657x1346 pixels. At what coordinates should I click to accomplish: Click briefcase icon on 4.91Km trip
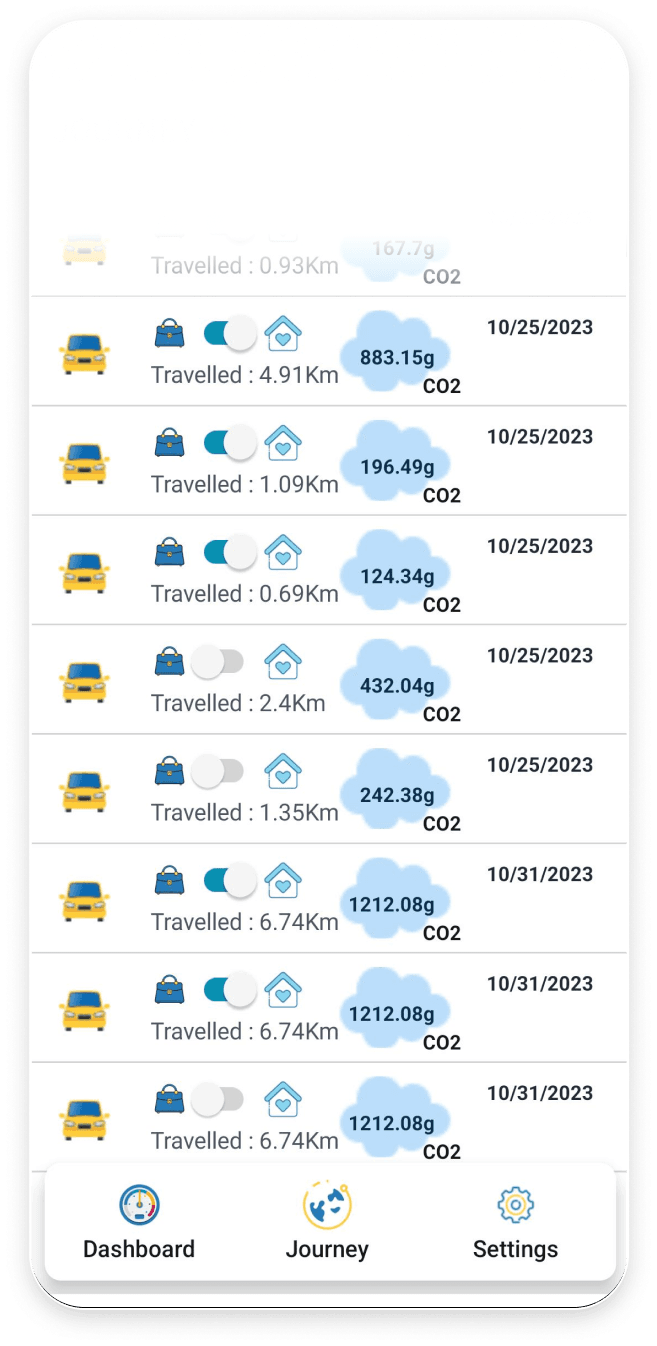tap(170, 333)
